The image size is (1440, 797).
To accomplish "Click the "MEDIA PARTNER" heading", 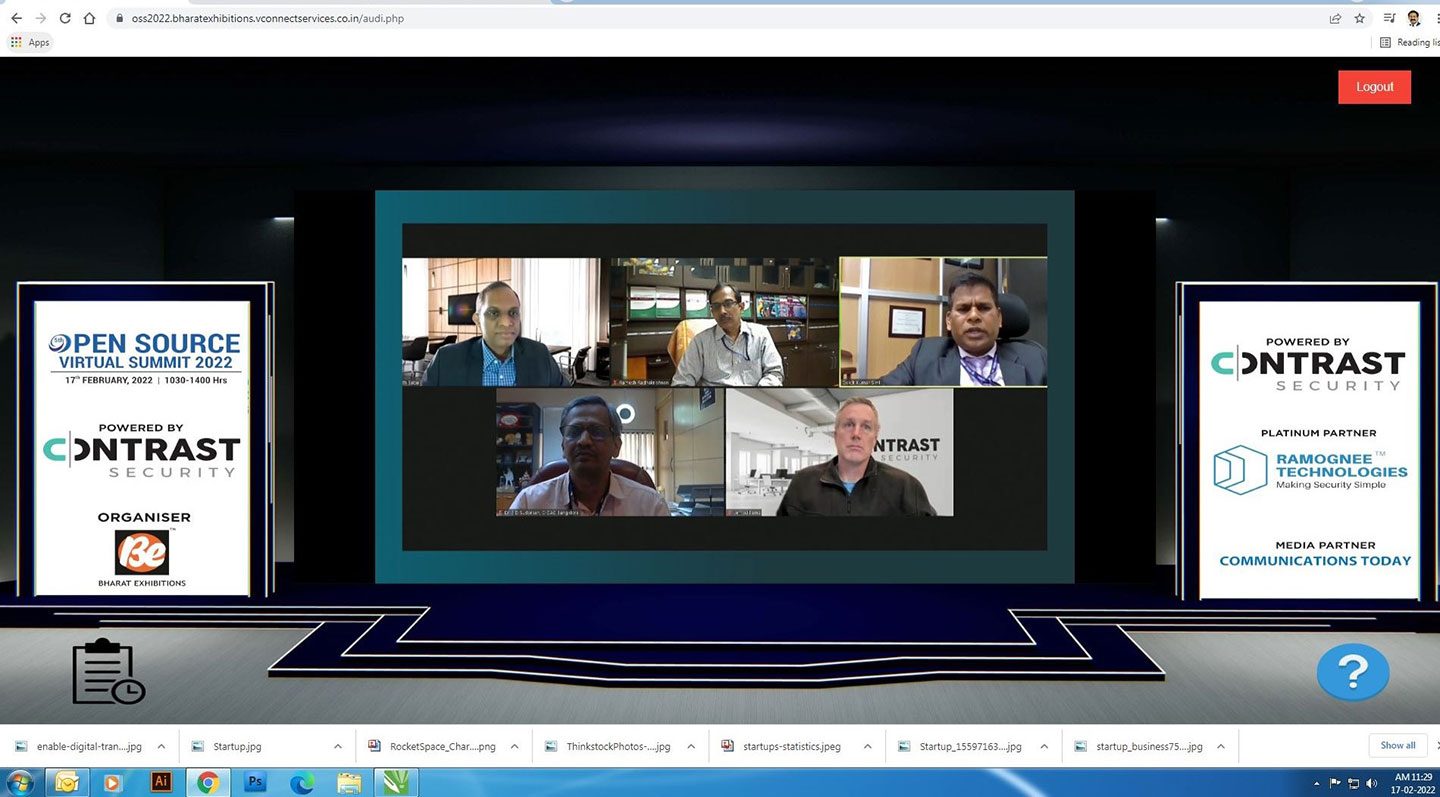I will click(1325, 546).
